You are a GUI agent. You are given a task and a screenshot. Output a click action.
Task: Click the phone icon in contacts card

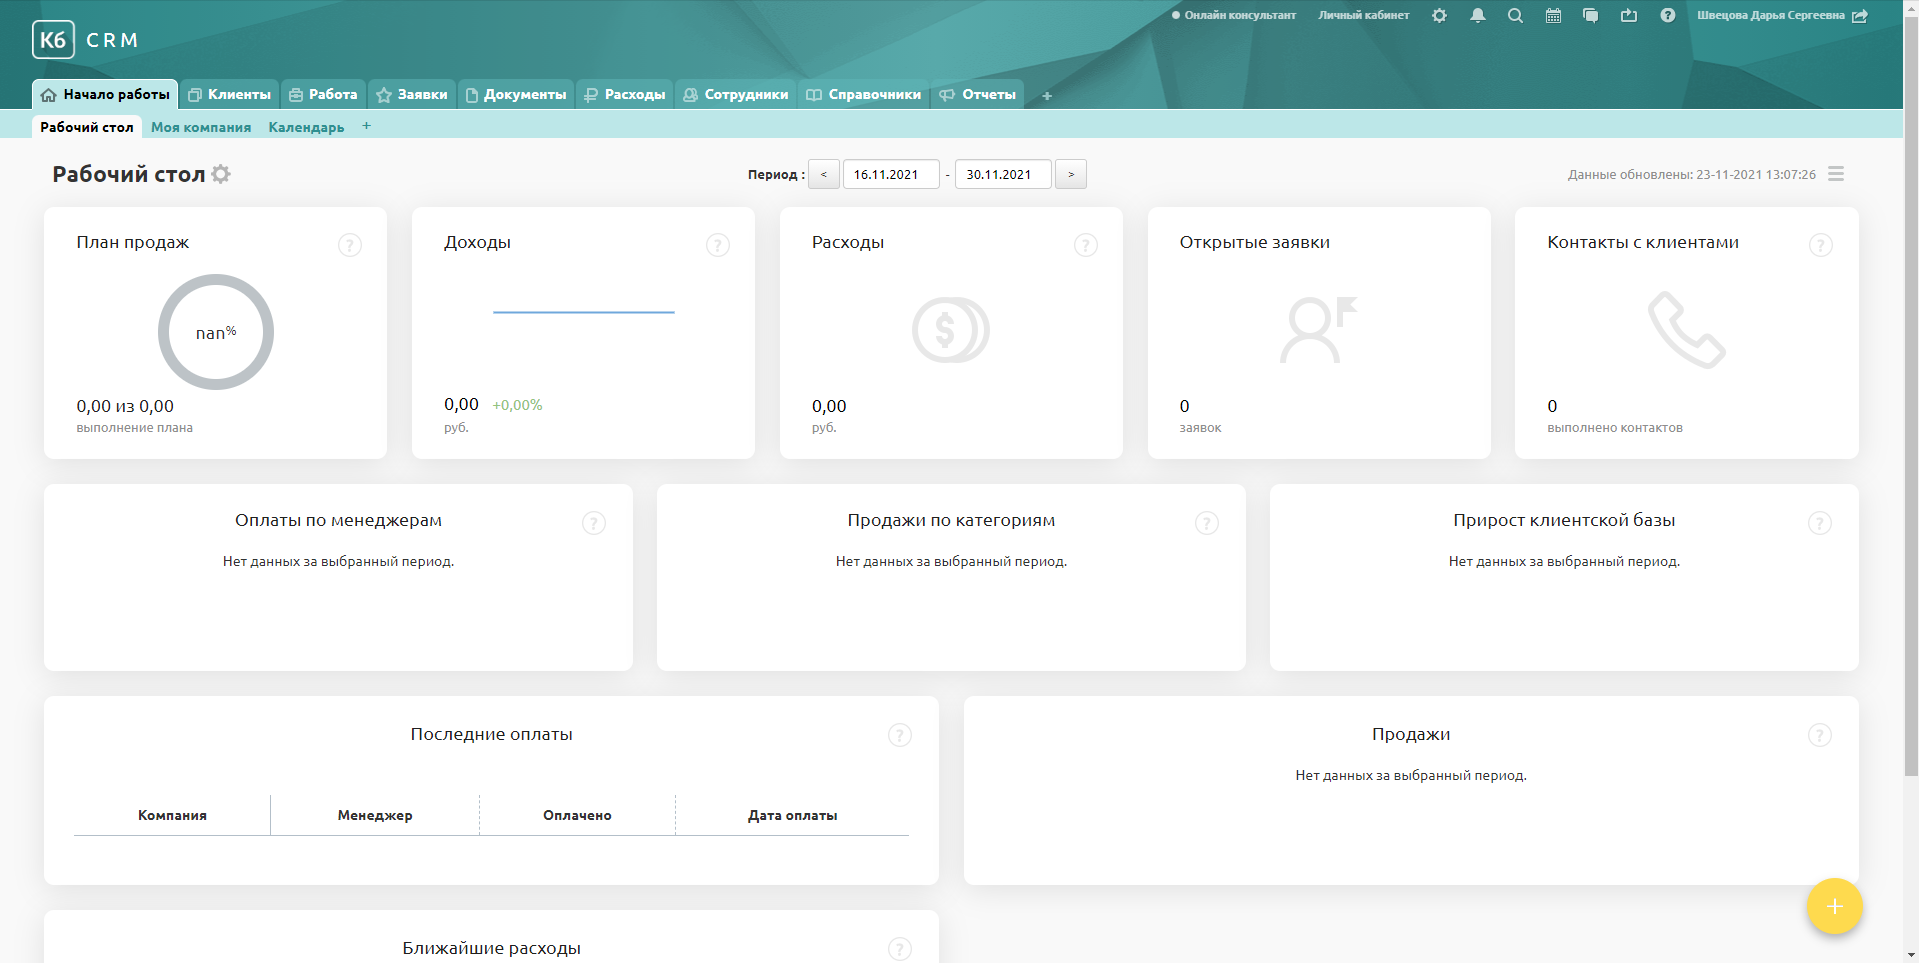1687,330
